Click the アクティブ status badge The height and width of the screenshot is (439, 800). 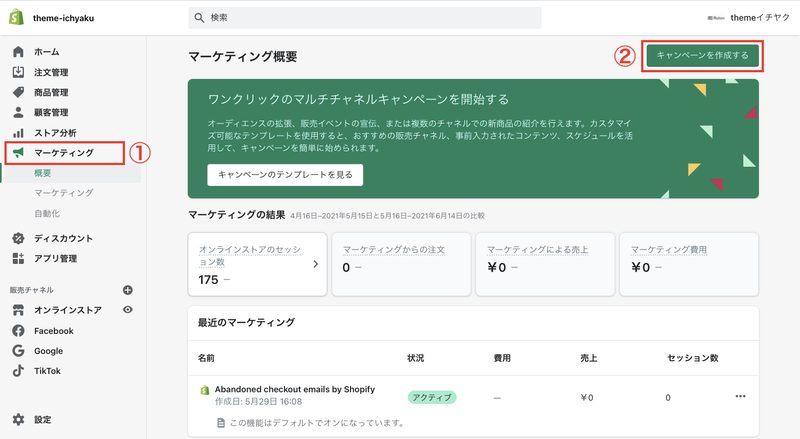point(432,397)
